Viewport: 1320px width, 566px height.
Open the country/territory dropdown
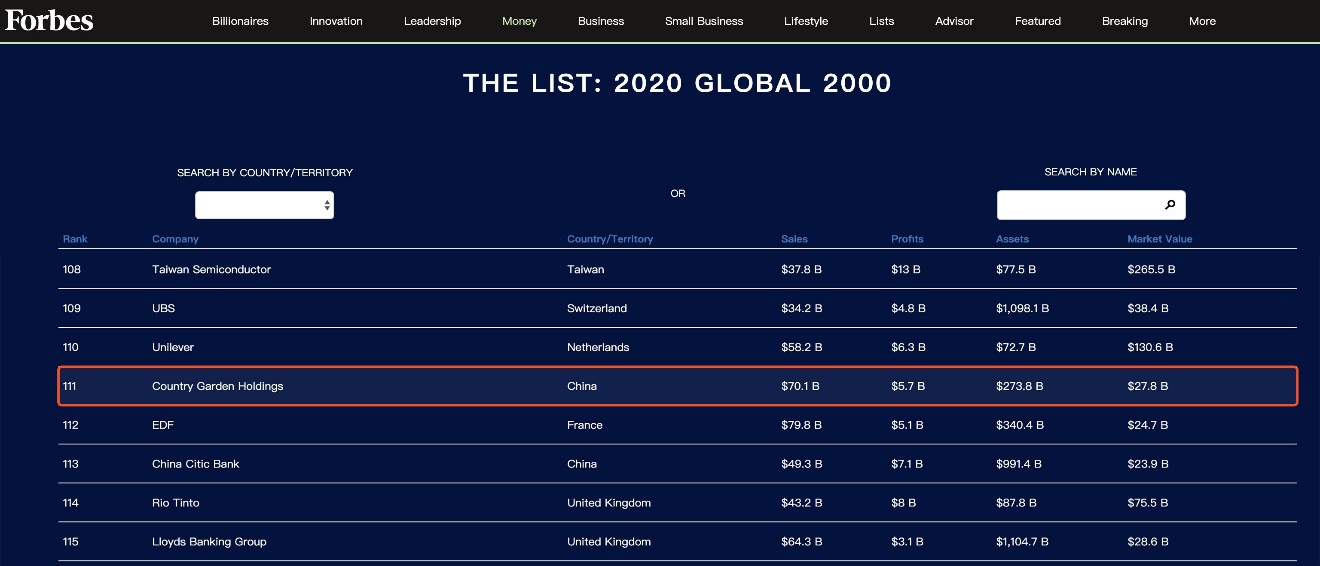264,205
